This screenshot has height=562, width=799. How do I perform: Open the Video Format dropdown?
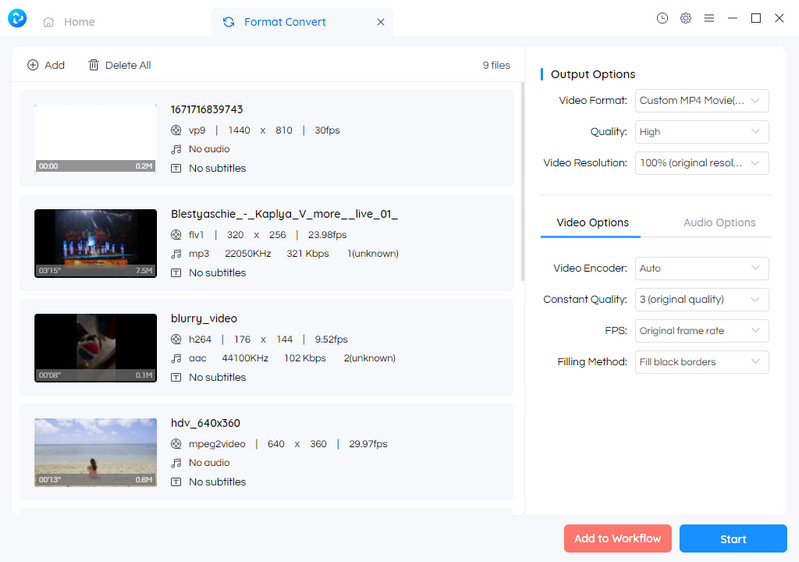click(702, 101)
